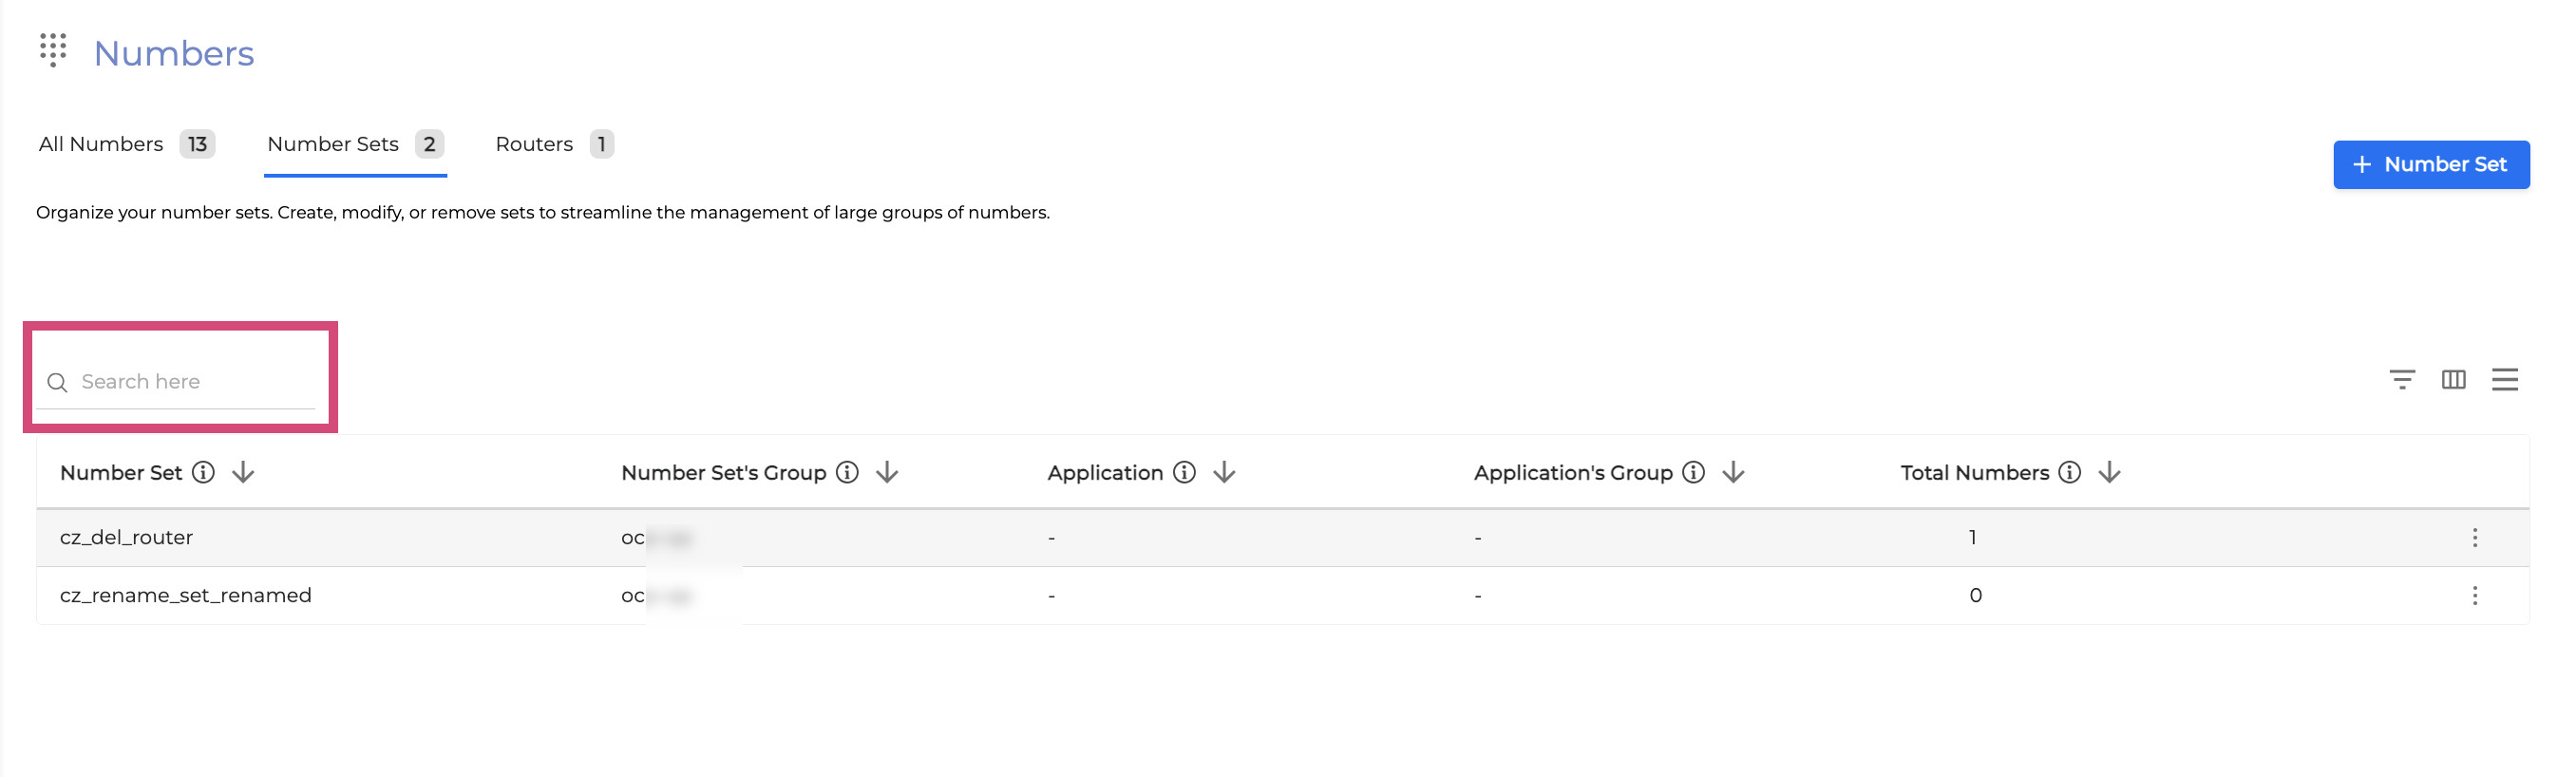Viewport: 2576px width, 777px height.
Task: Open actions menu for cz_del_router row
Action: coord(2474,538)
